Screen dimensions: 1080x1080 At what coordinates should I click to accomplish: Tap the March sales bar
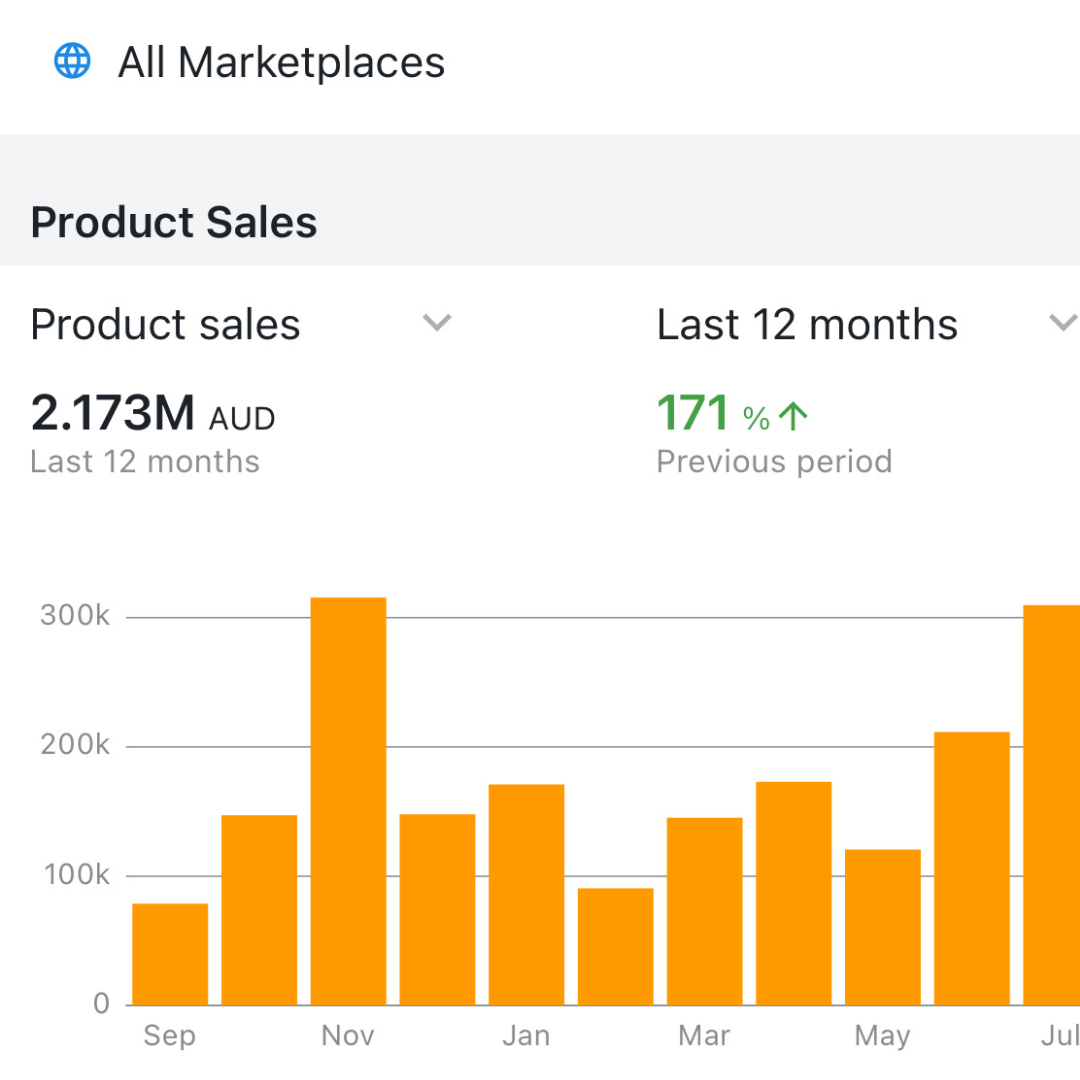705,911
